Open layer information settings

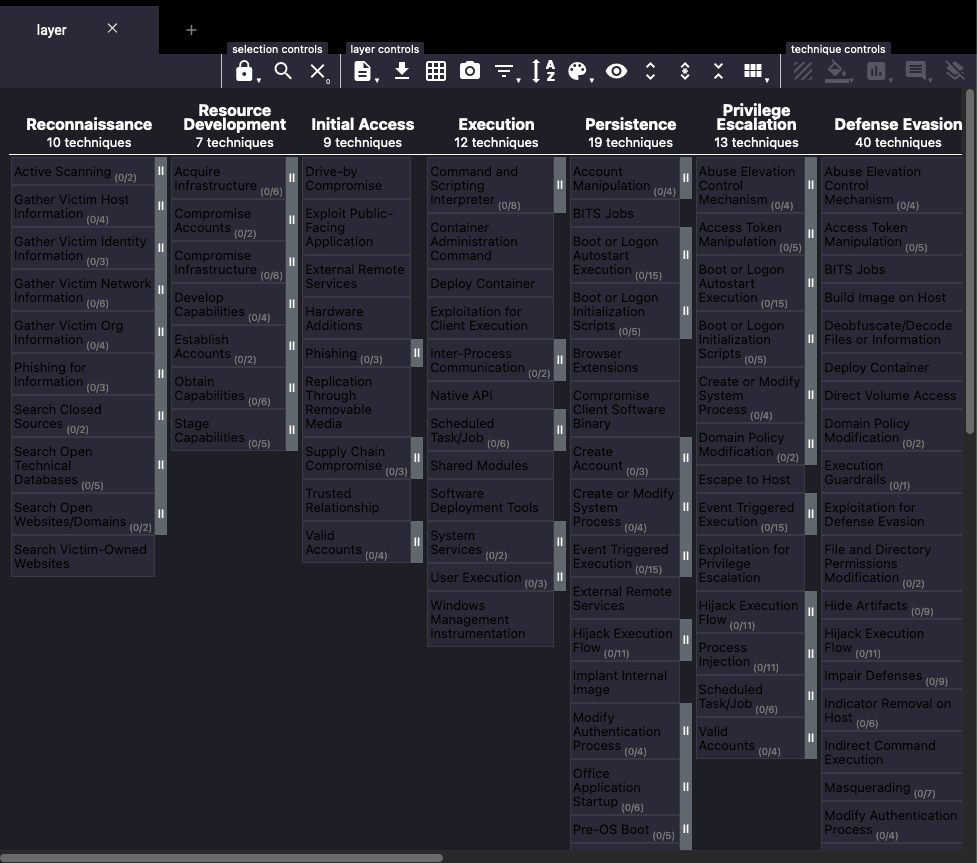[x=363, y=71]
